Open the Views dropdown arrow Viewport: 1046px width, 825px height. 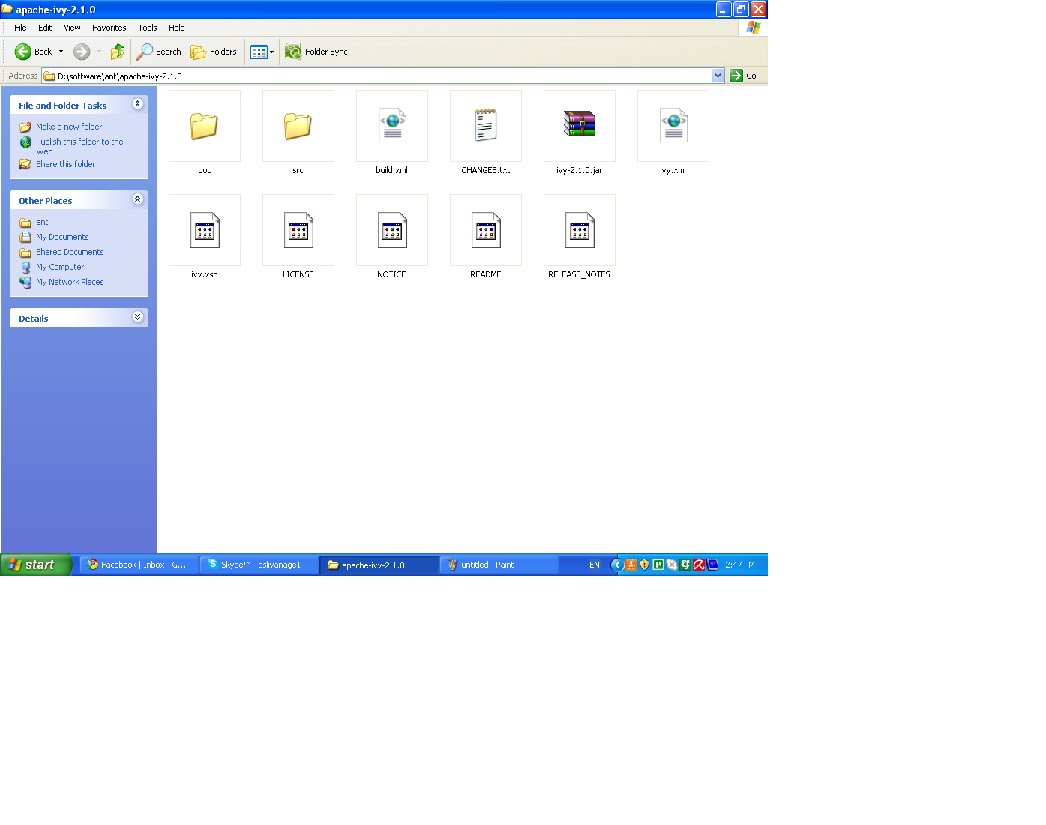point(272,52)
